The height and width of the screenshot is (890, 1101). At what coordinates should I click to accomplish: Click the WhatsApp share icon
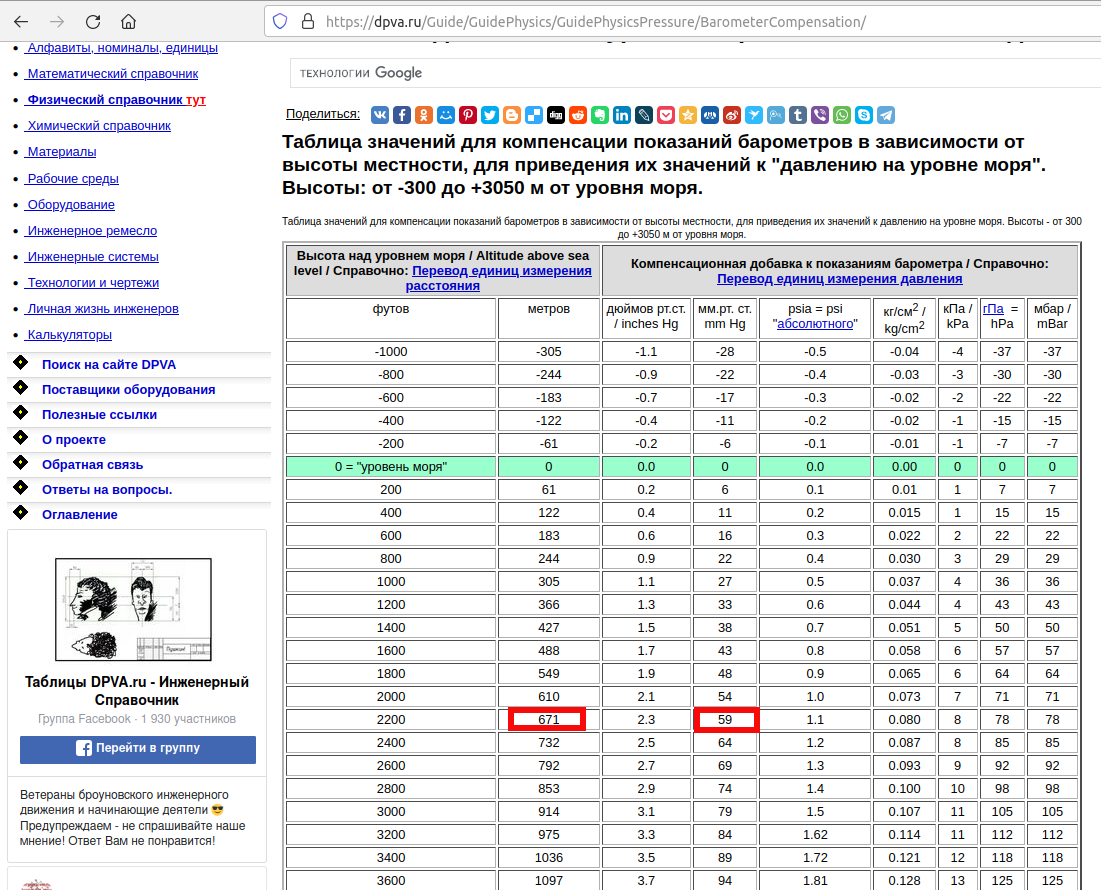tap(842, 115)
